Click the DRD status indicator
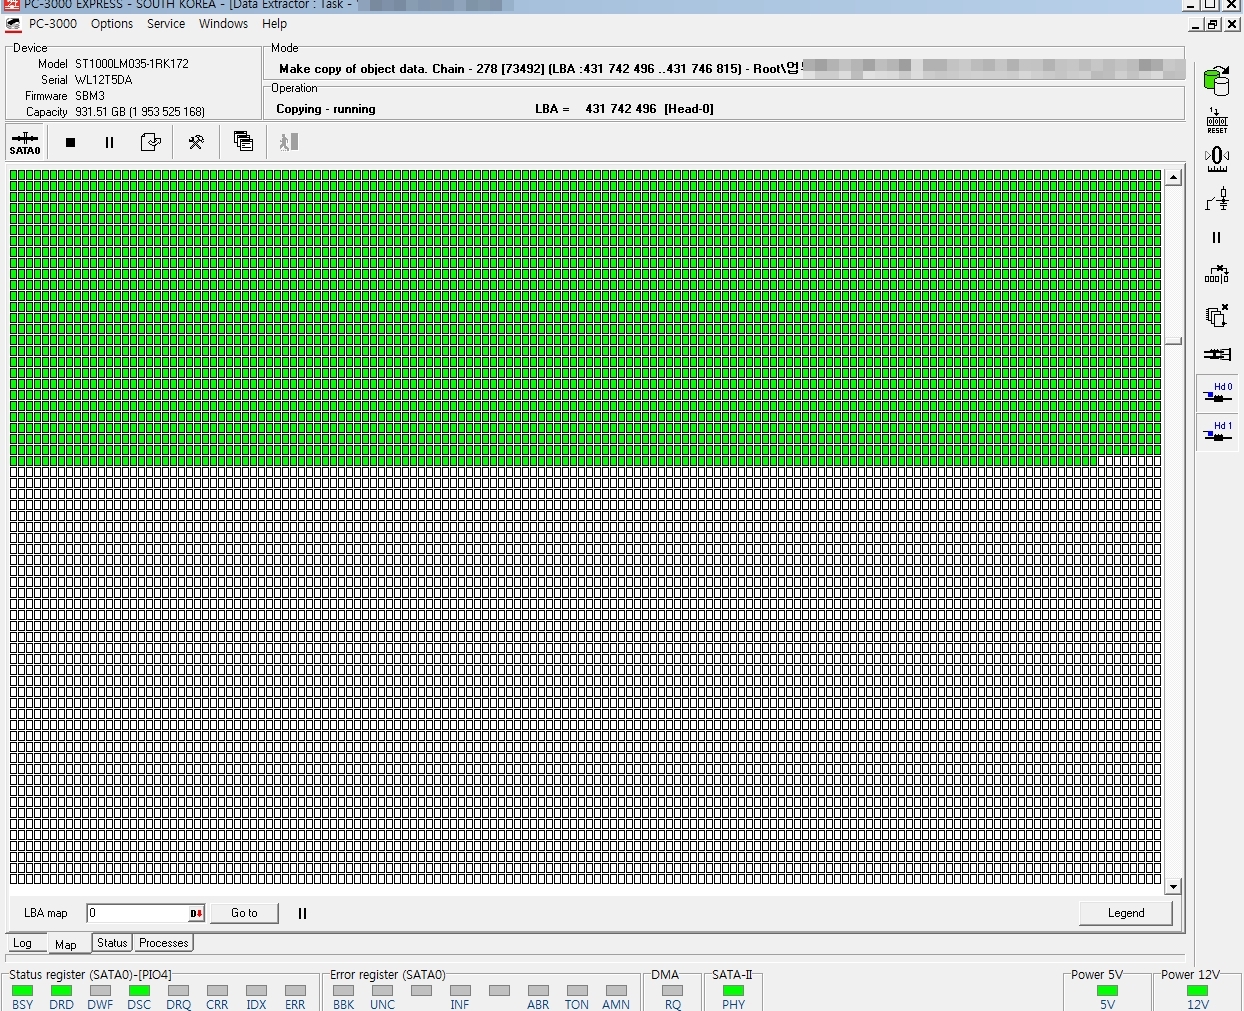 pos(61,991)
